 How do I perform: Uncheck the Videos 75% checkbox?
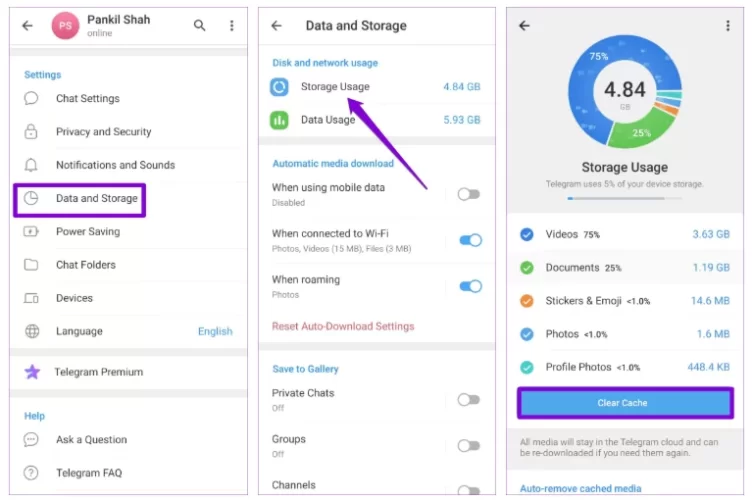coord(527,235)
